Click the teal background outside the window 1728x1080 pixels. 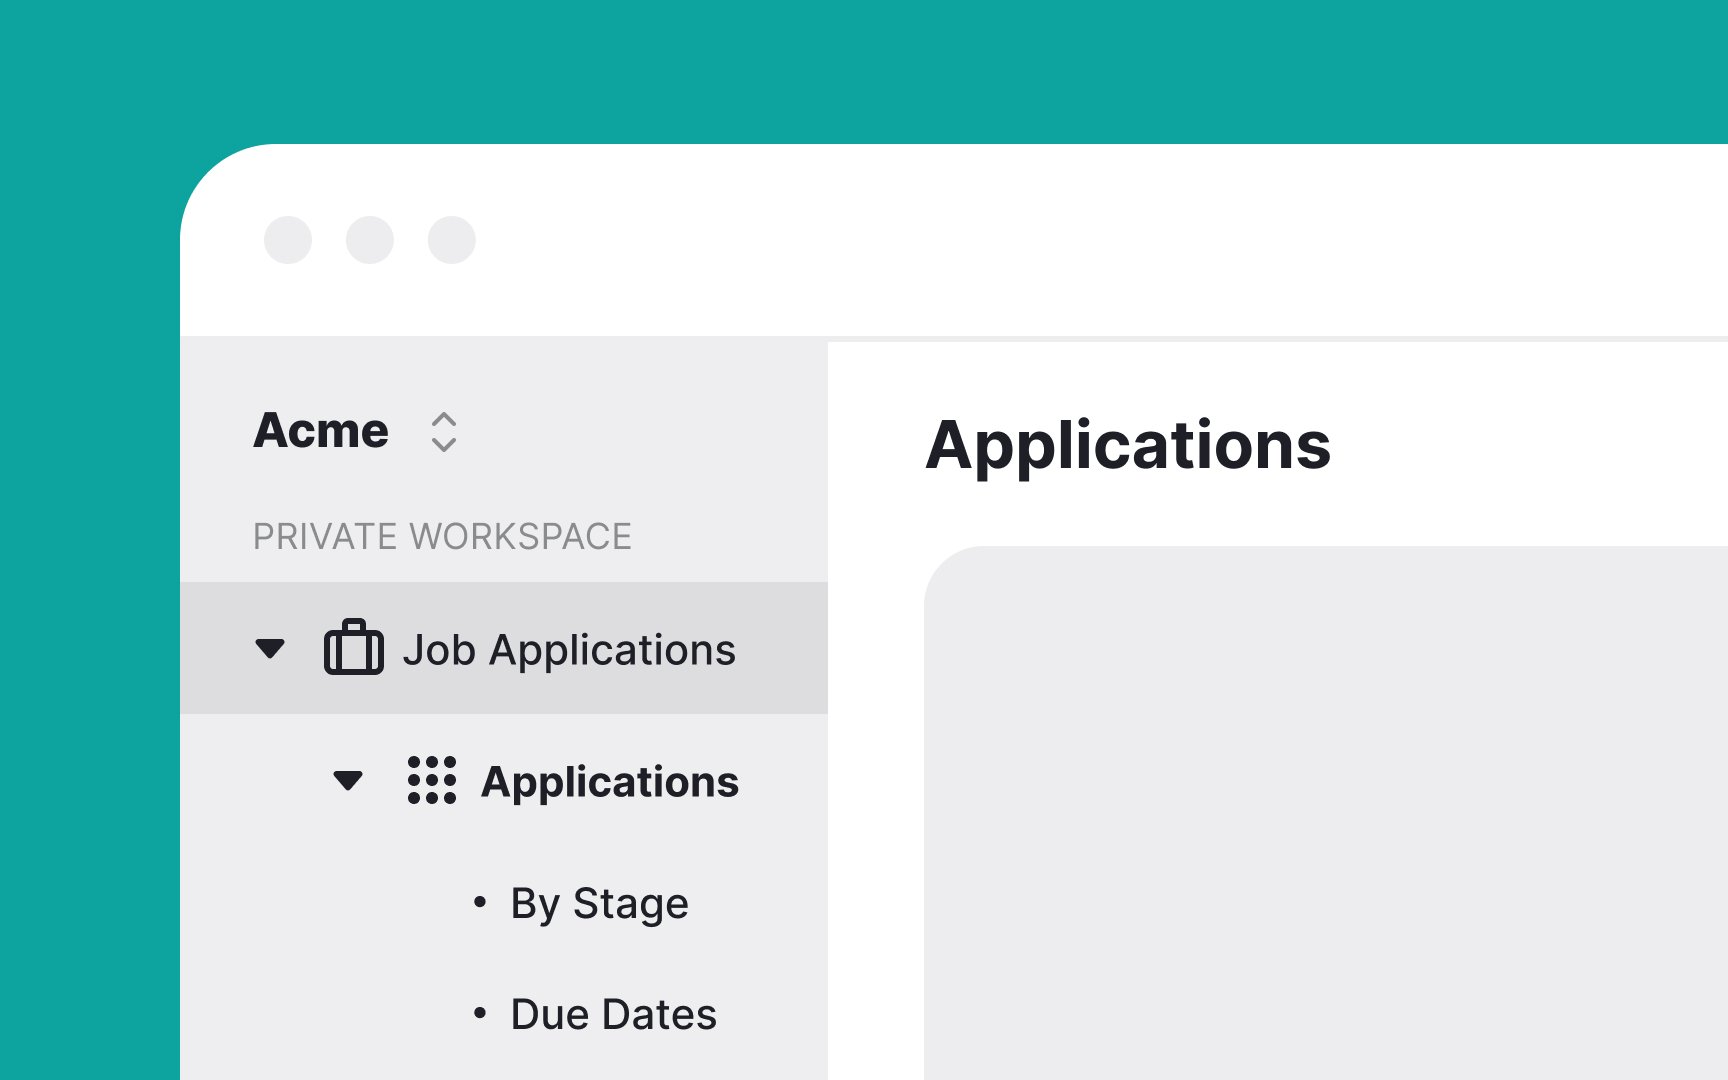coord(864,70)
